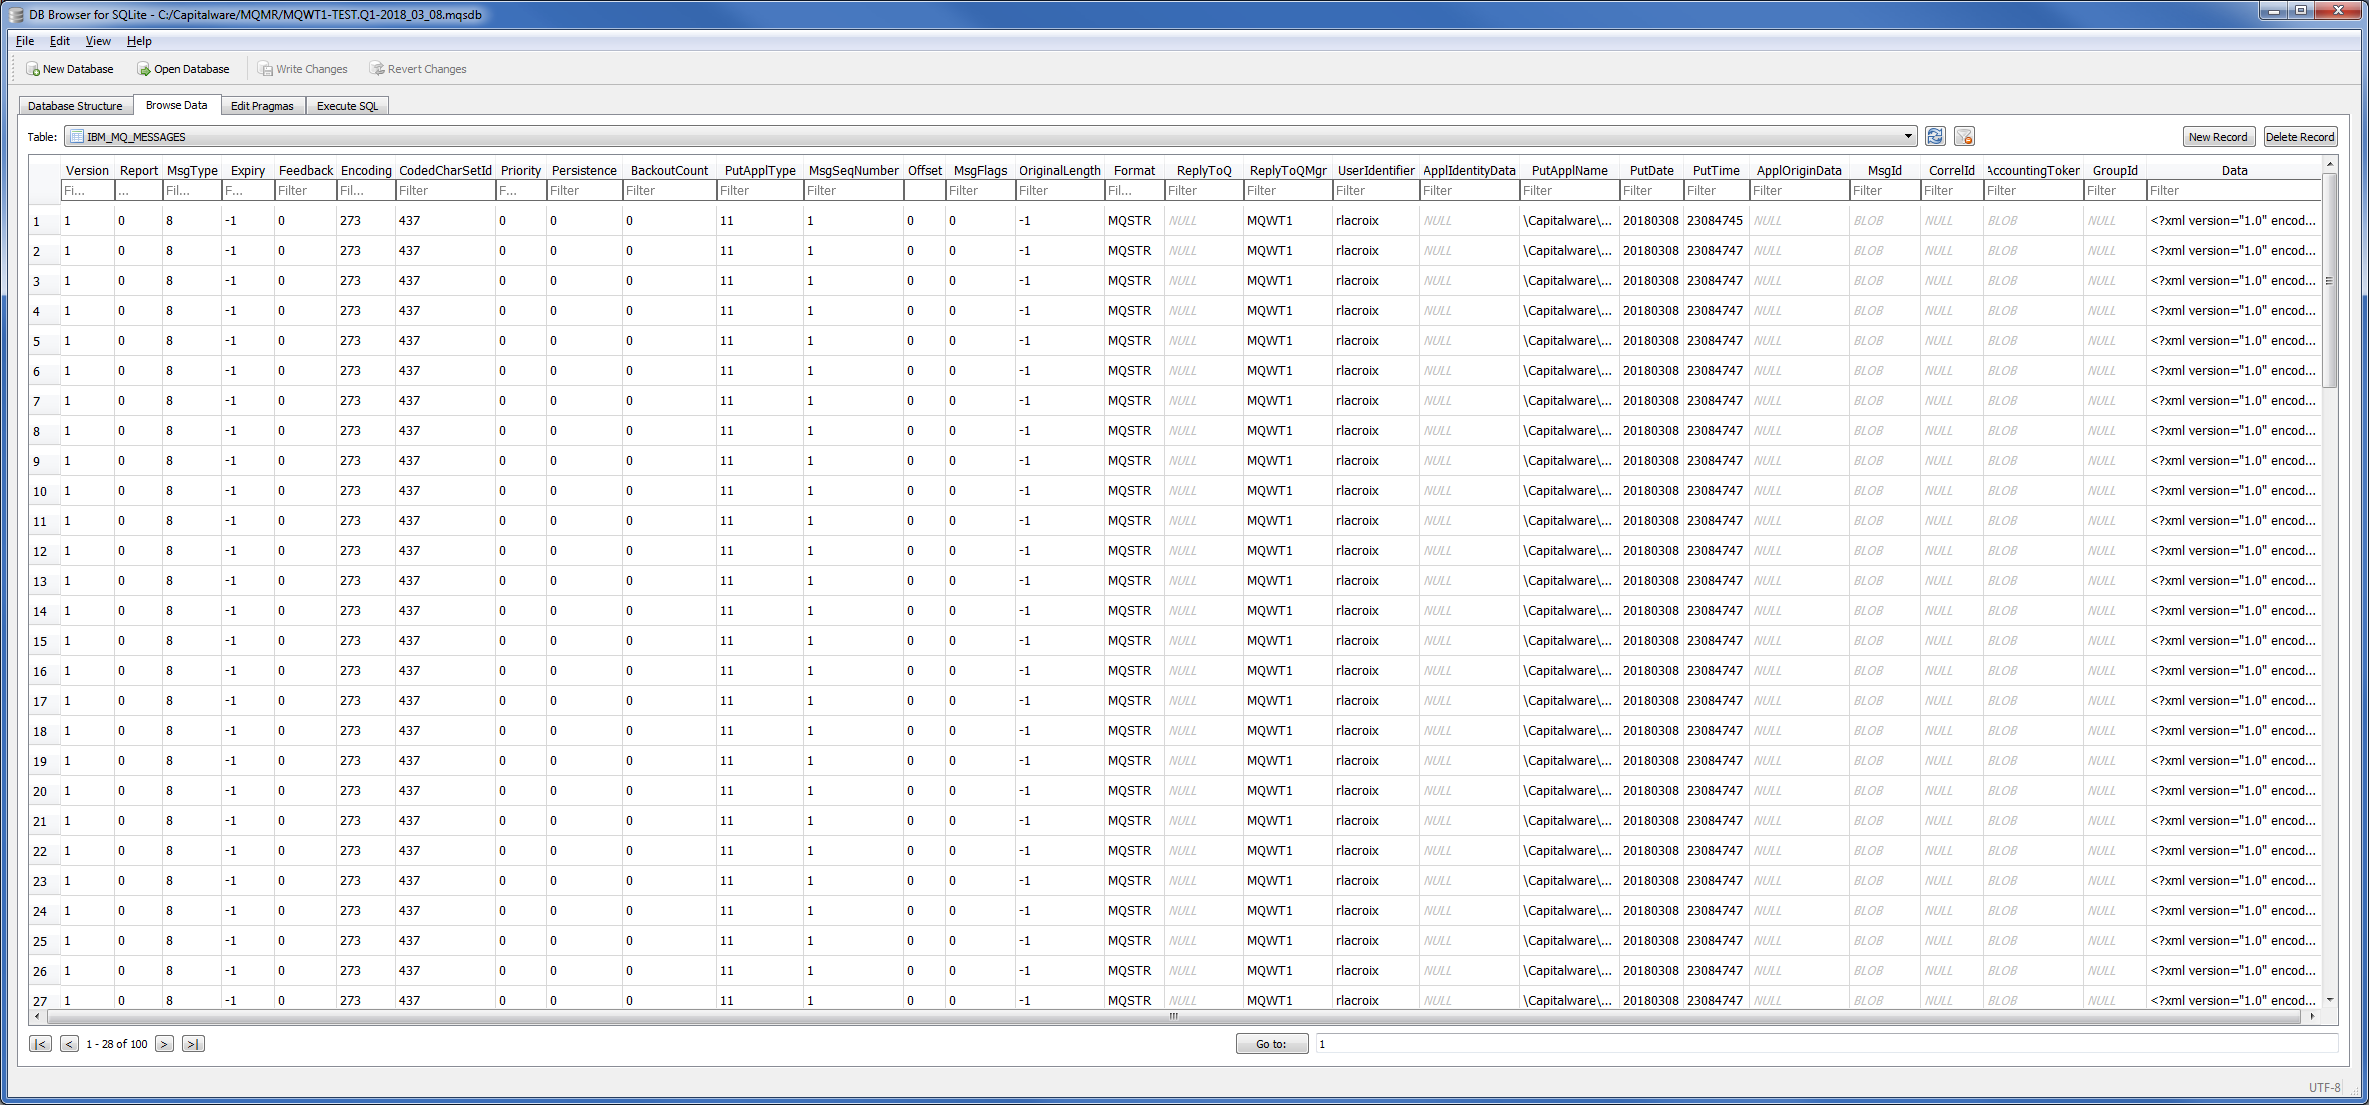2369x1105 pixels.
Task: Switch to the Database Structure tab
Action: [75, 106]
